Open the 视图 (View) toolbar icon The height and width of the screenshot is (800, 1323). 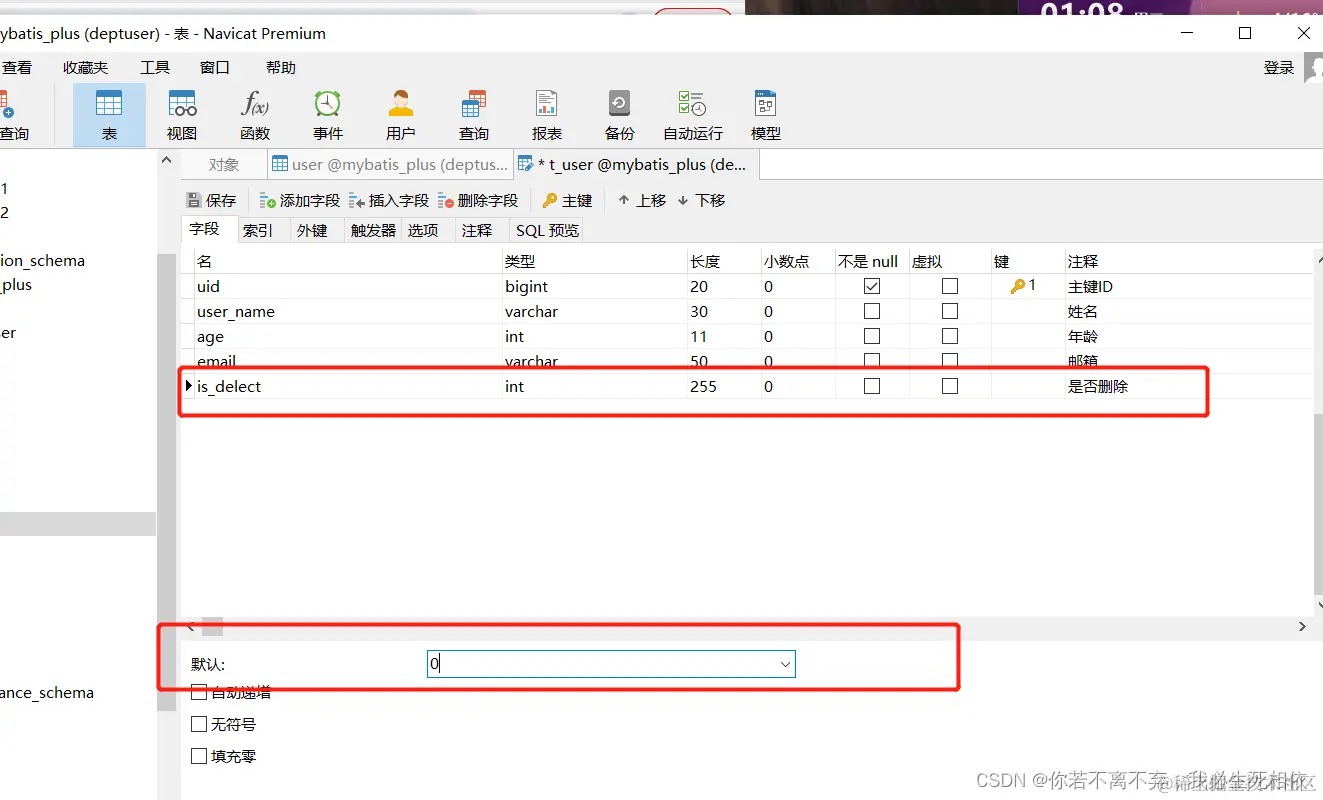182,114
